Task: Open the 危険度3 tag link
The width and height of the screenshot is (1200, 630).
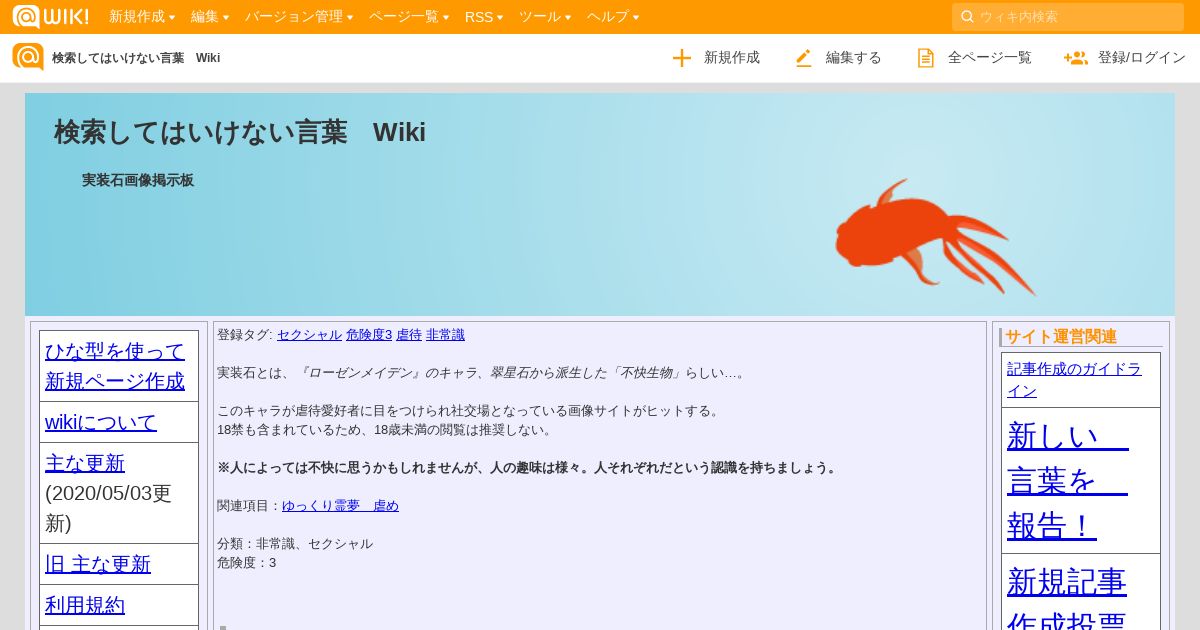Action: click(369, 335)
